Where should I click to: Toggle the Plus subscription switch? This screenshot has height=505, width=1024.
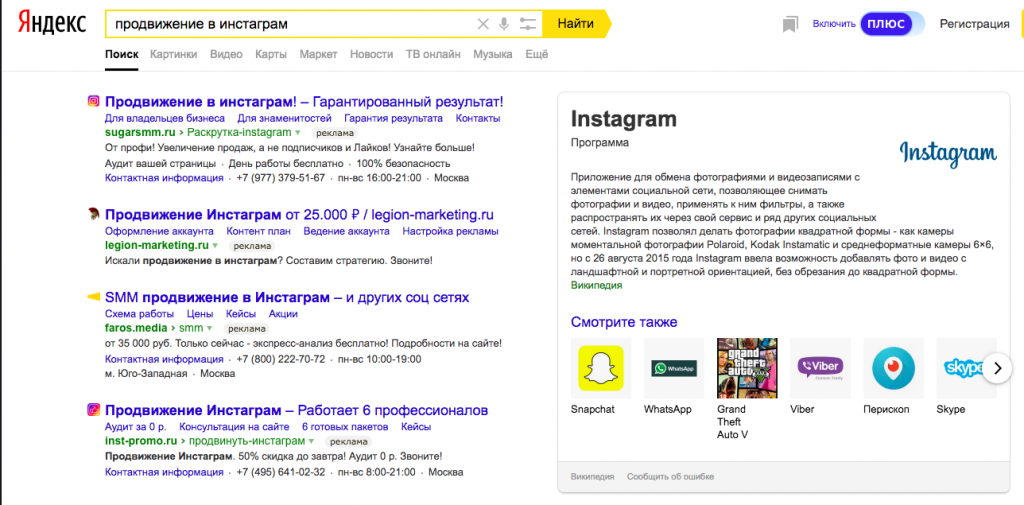(892, 24)
